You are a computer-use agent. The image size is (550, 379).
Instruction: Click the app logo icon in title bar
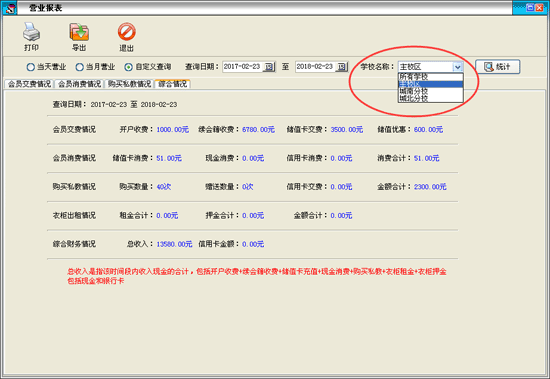9,8
